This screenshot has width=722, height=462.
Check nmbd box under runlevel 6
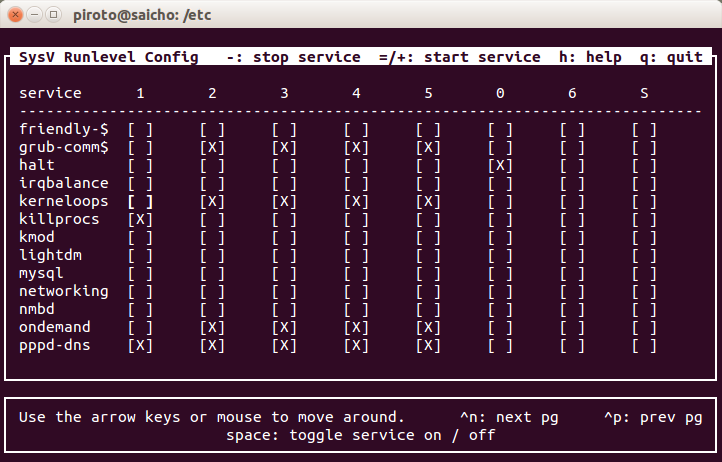573,309
